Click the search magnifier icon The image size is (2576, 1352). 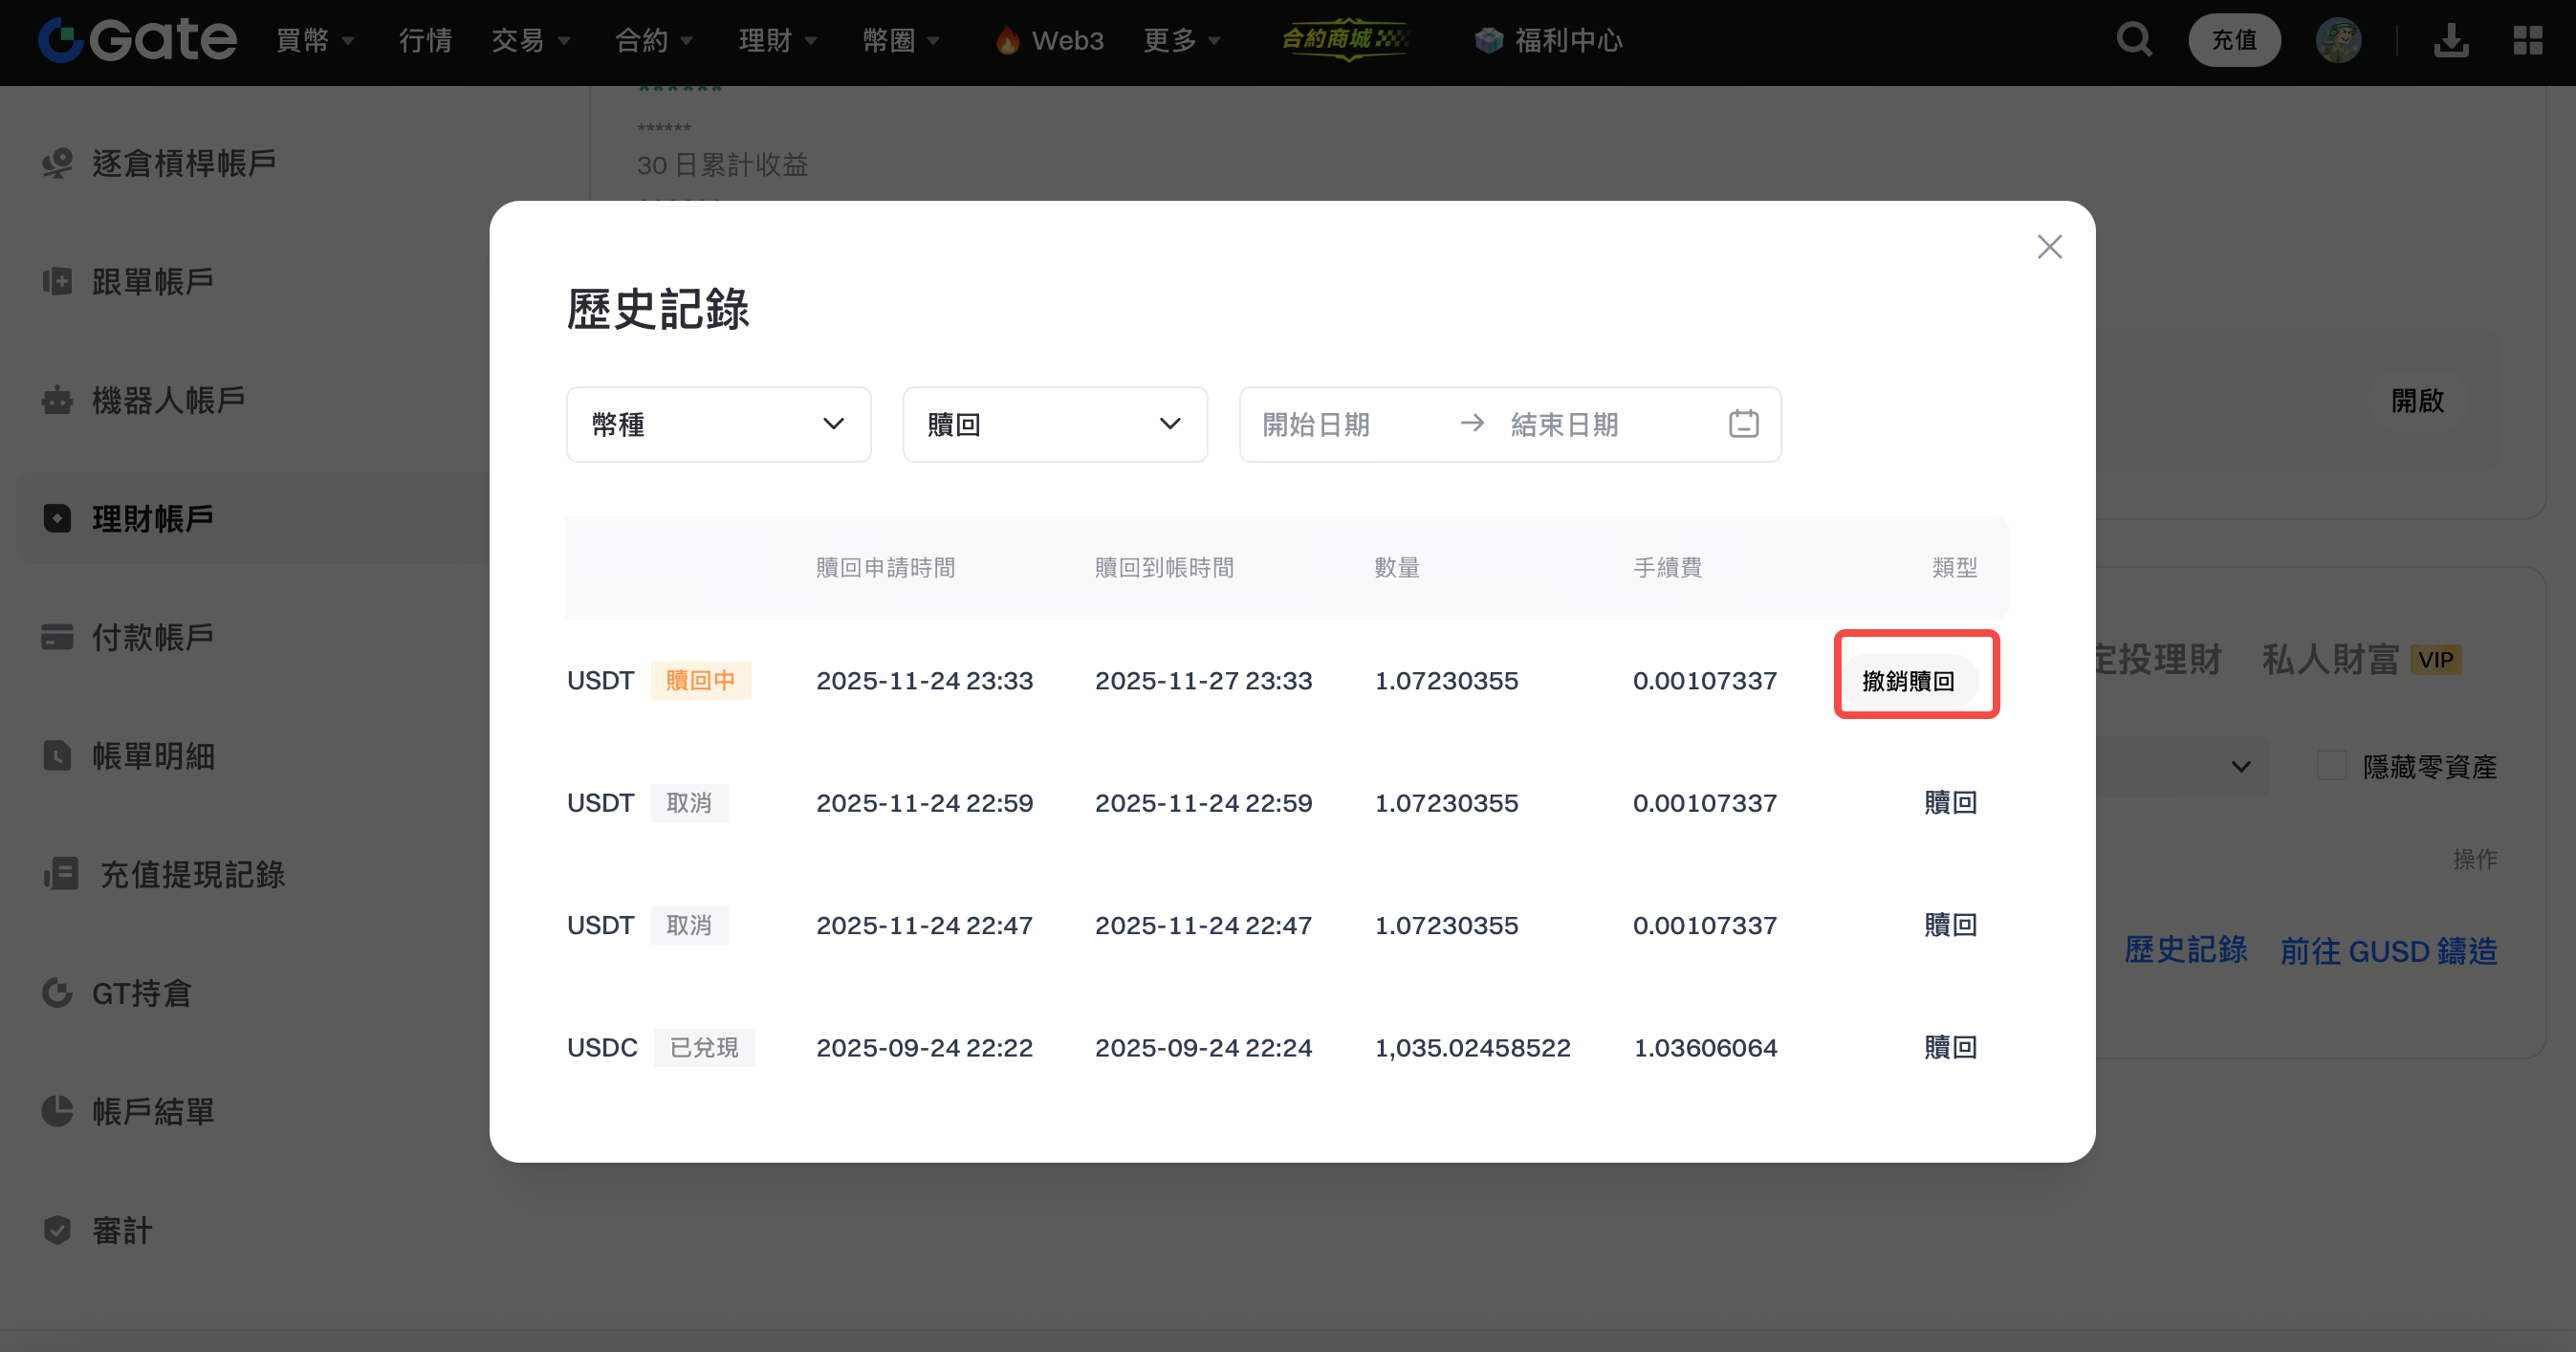point(2133,40)
